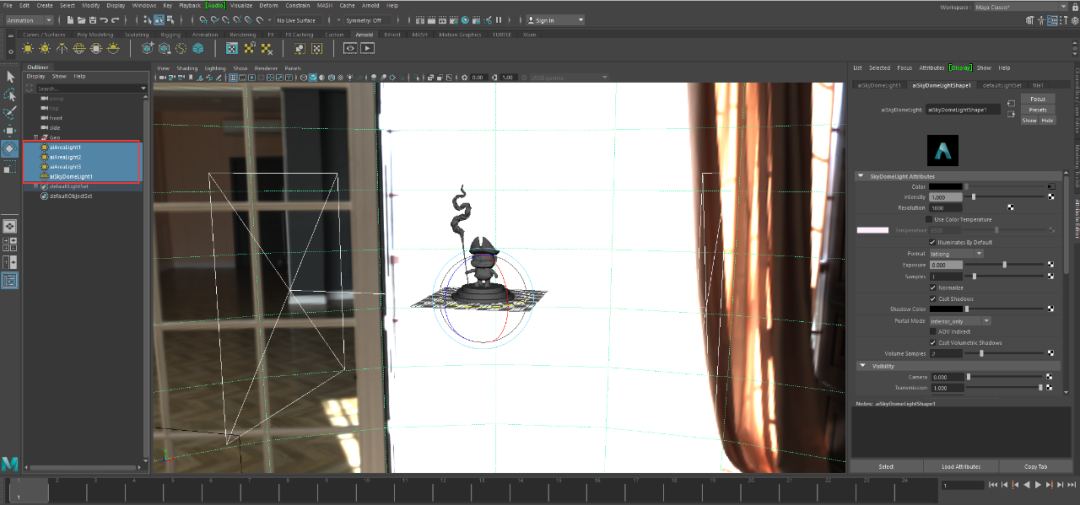Create an Arnold physical sky from the shelf

[x=114, y=48]
